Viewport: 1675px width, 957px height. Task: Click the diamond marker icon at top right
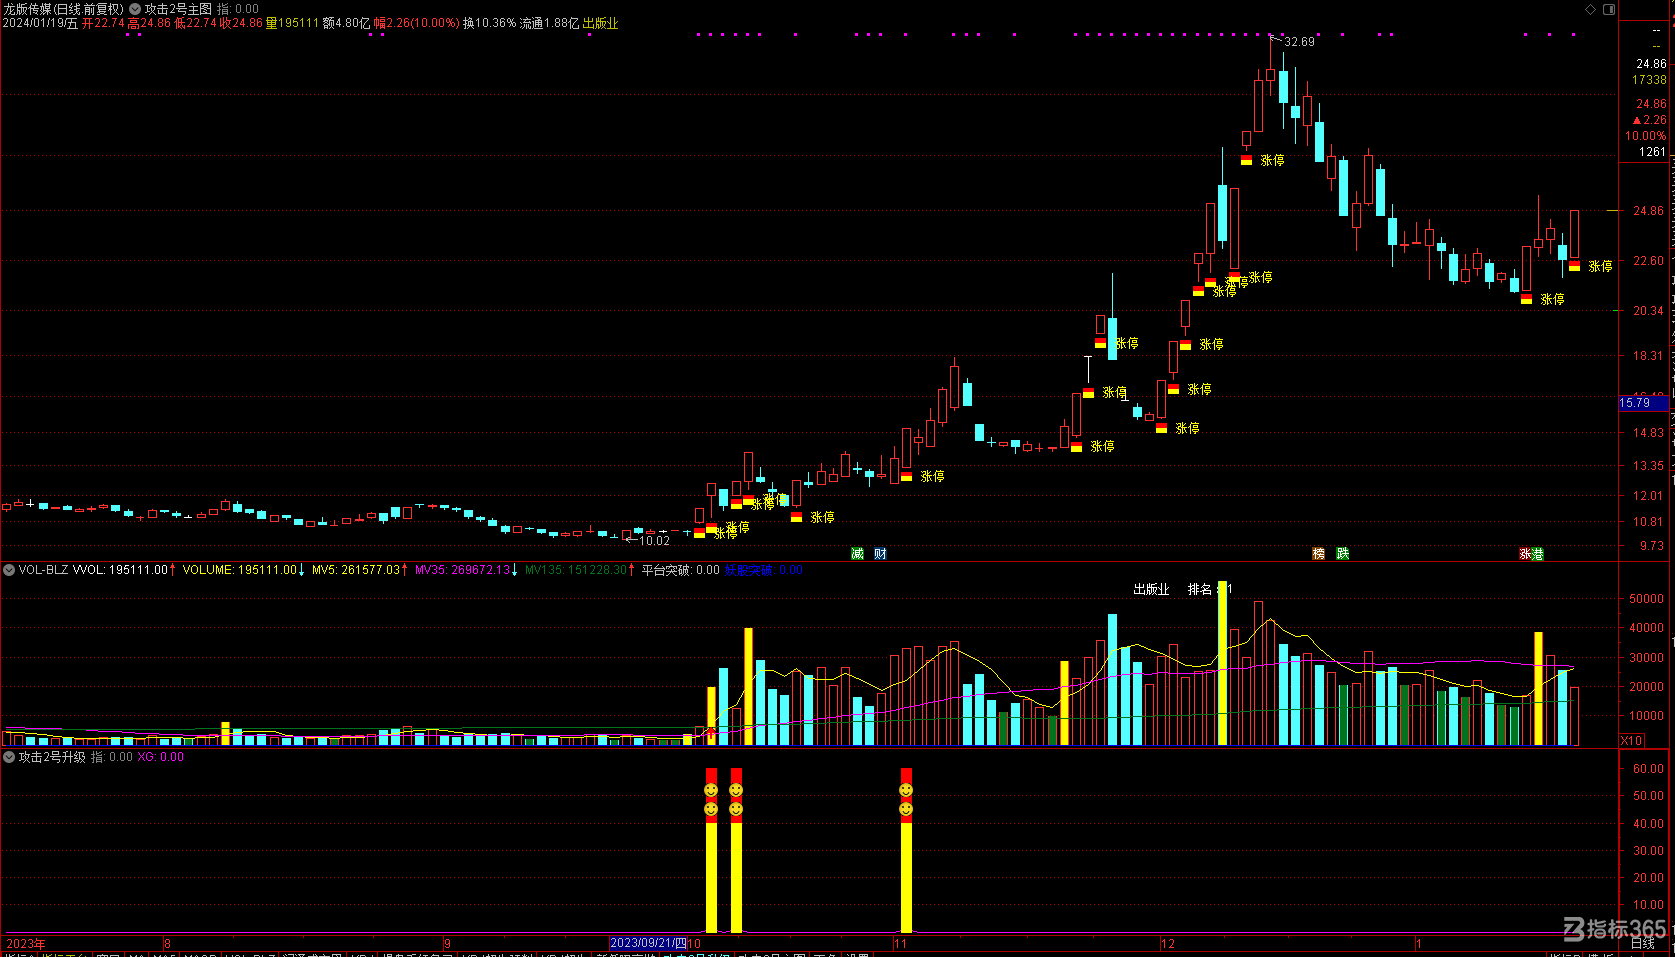[1591, 9]
